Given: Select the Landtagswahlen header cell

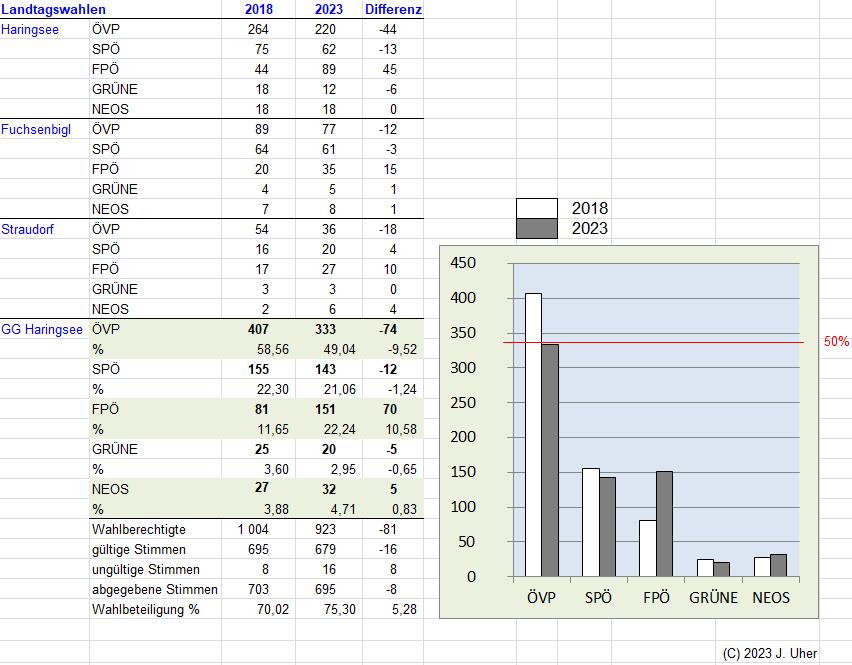Looking at the screenshot, I should (54, 9).
